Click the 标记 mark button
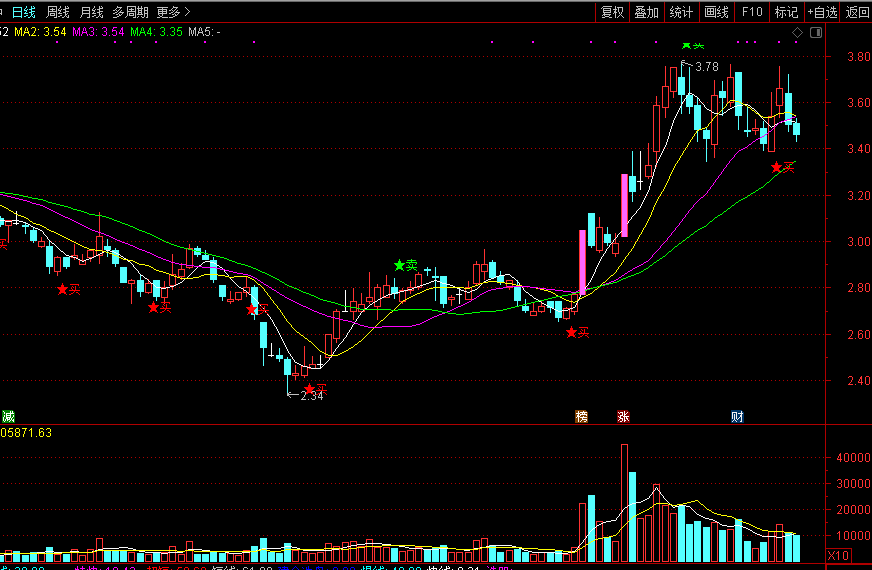This screenshot has height=570, width=872. (786, 12)
